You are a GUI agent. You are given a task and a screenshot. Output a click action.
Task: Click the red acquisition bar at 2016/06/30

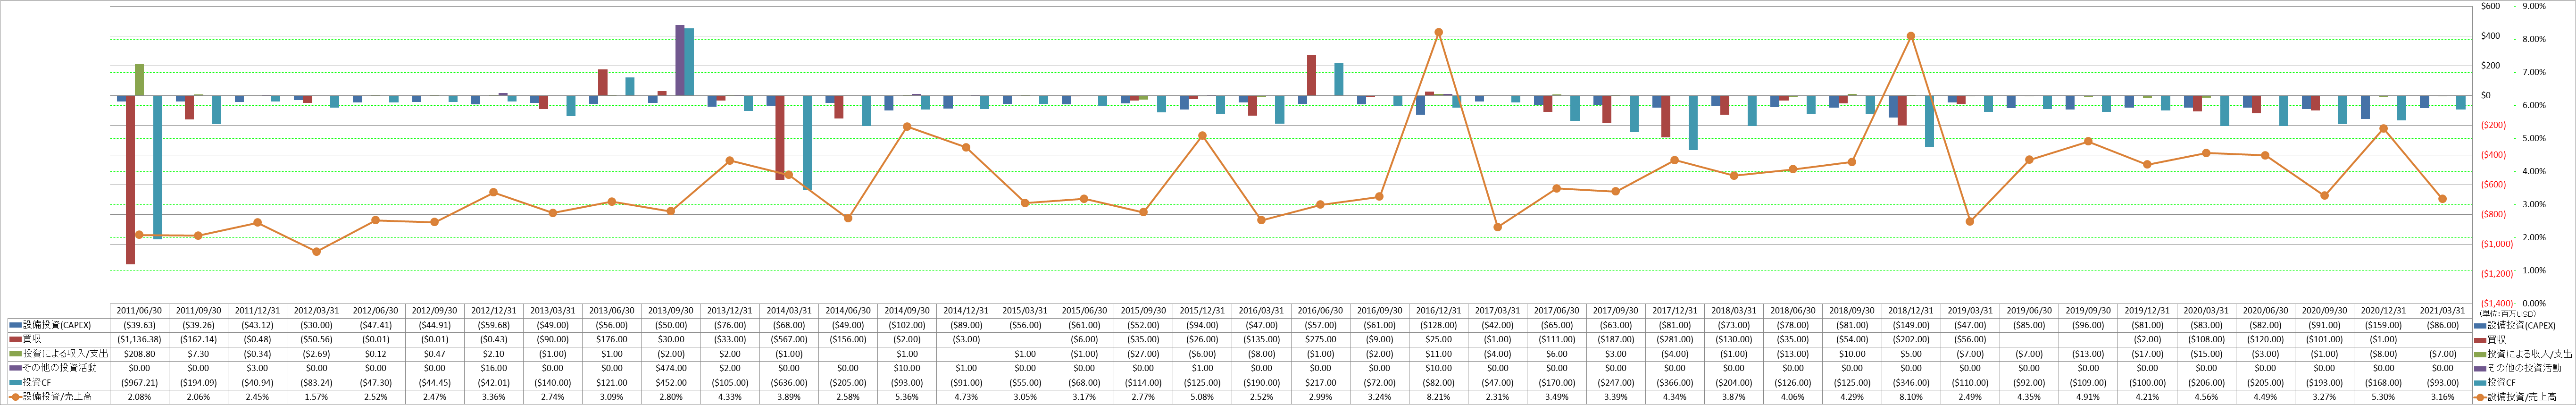click(1311, 76)
